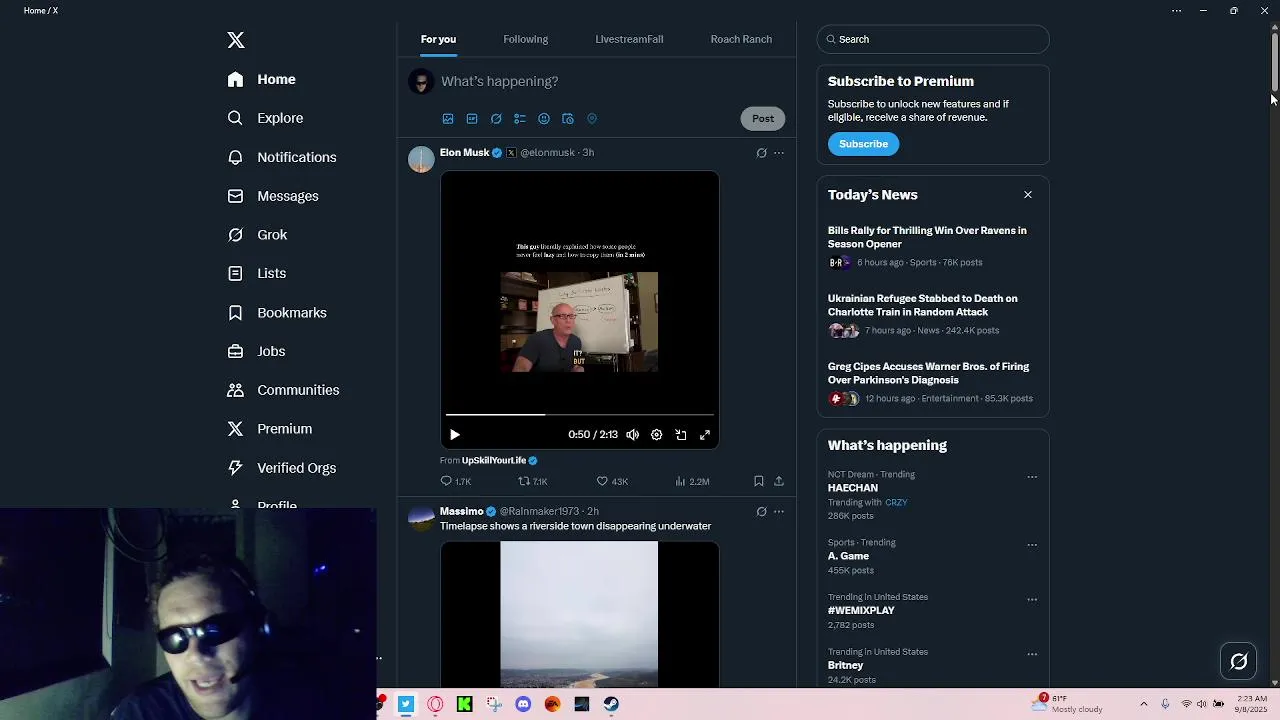Bookmark Elon Musk's post
The image size is (1280, 720).
[x=759, y=482]
